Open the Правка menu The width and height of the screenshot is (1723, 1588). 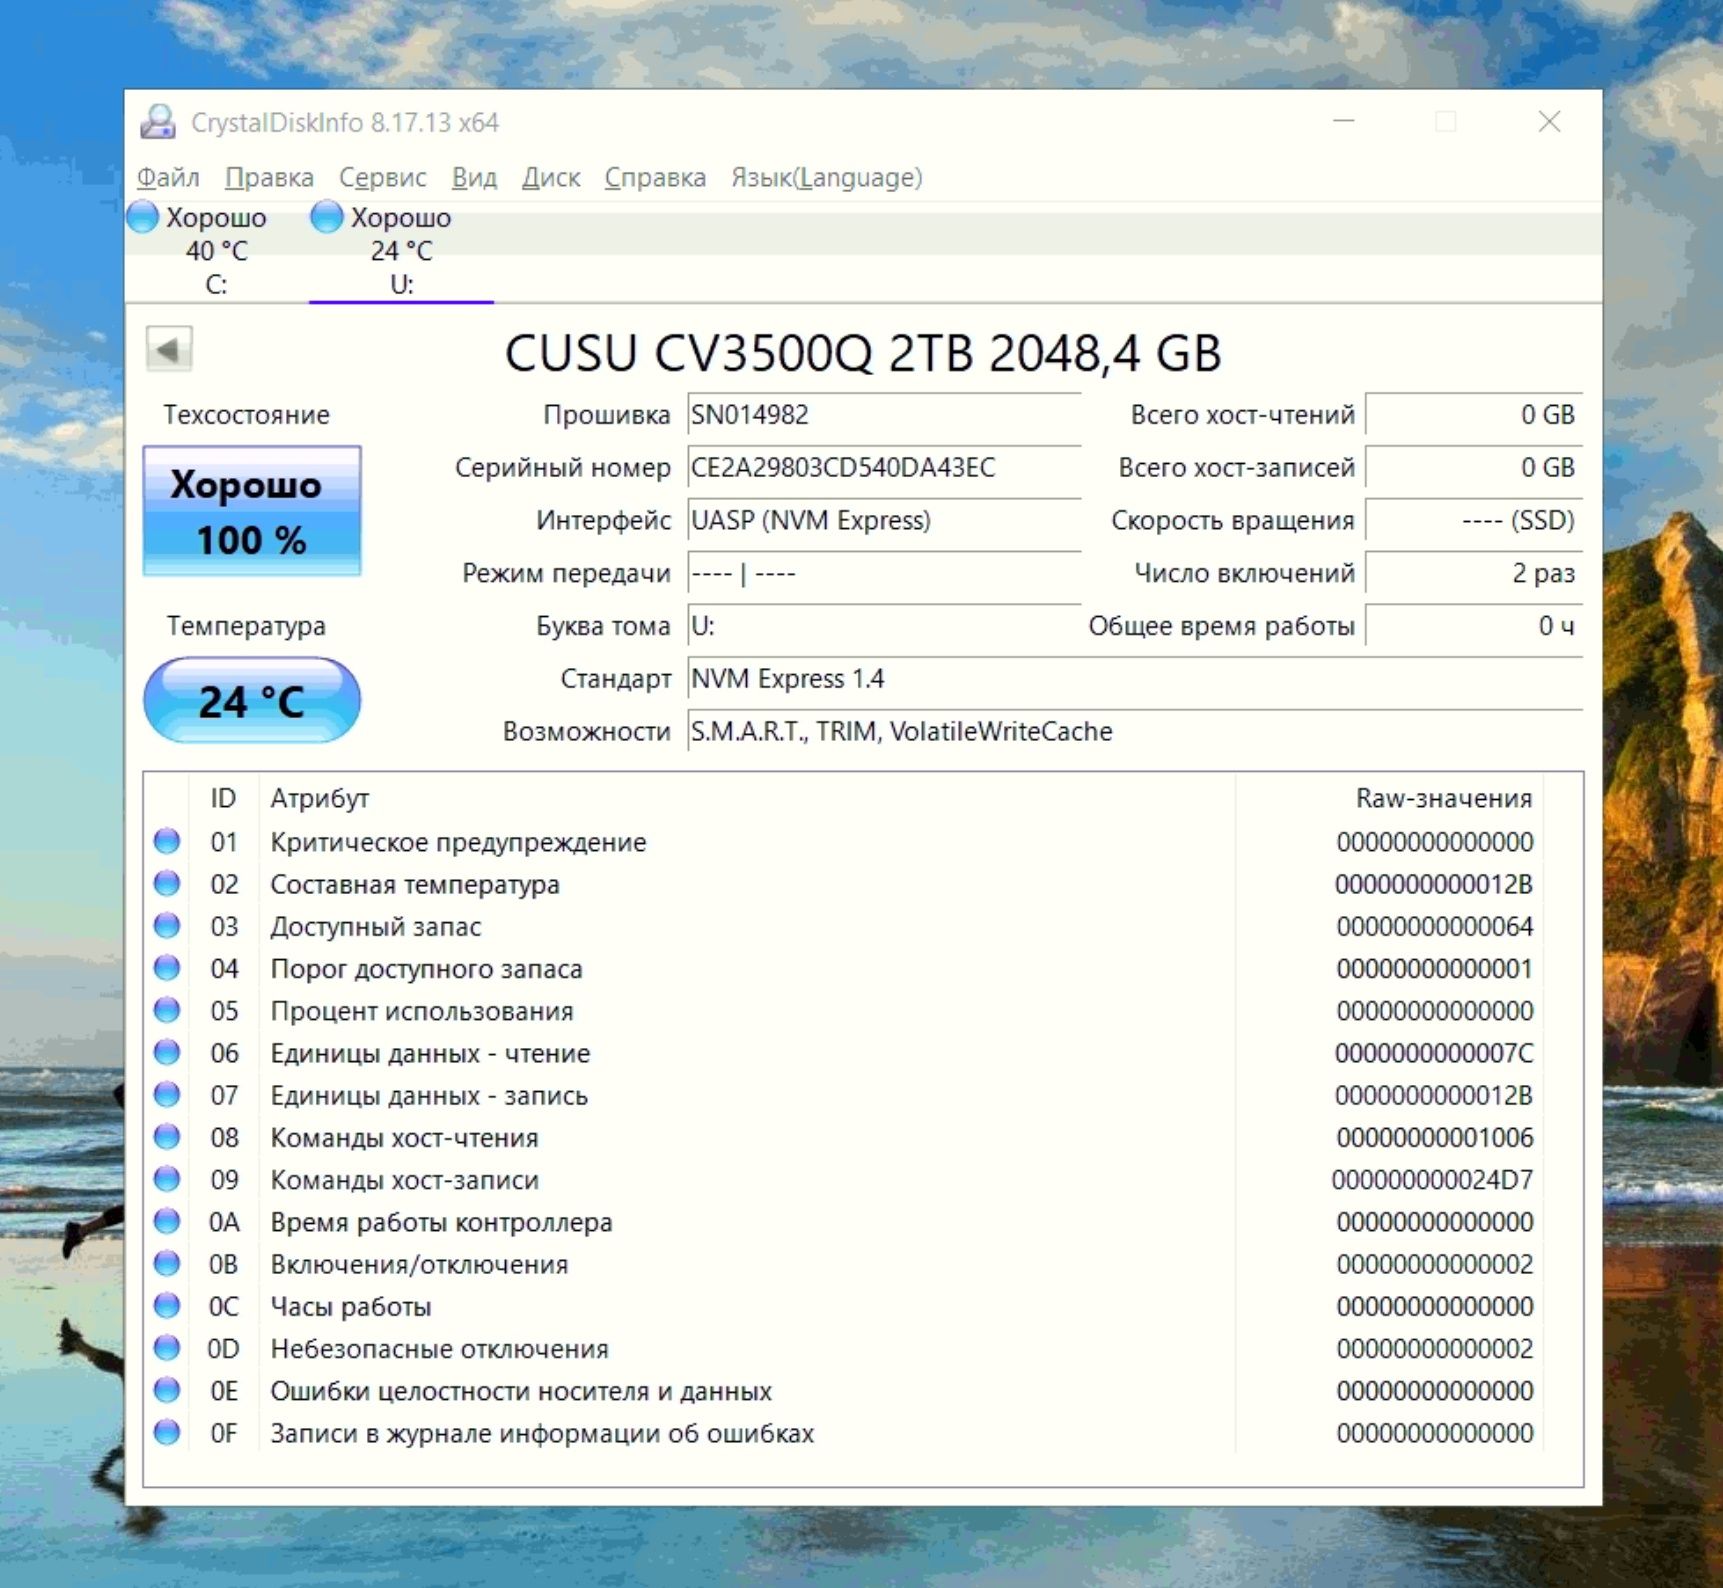269,178
